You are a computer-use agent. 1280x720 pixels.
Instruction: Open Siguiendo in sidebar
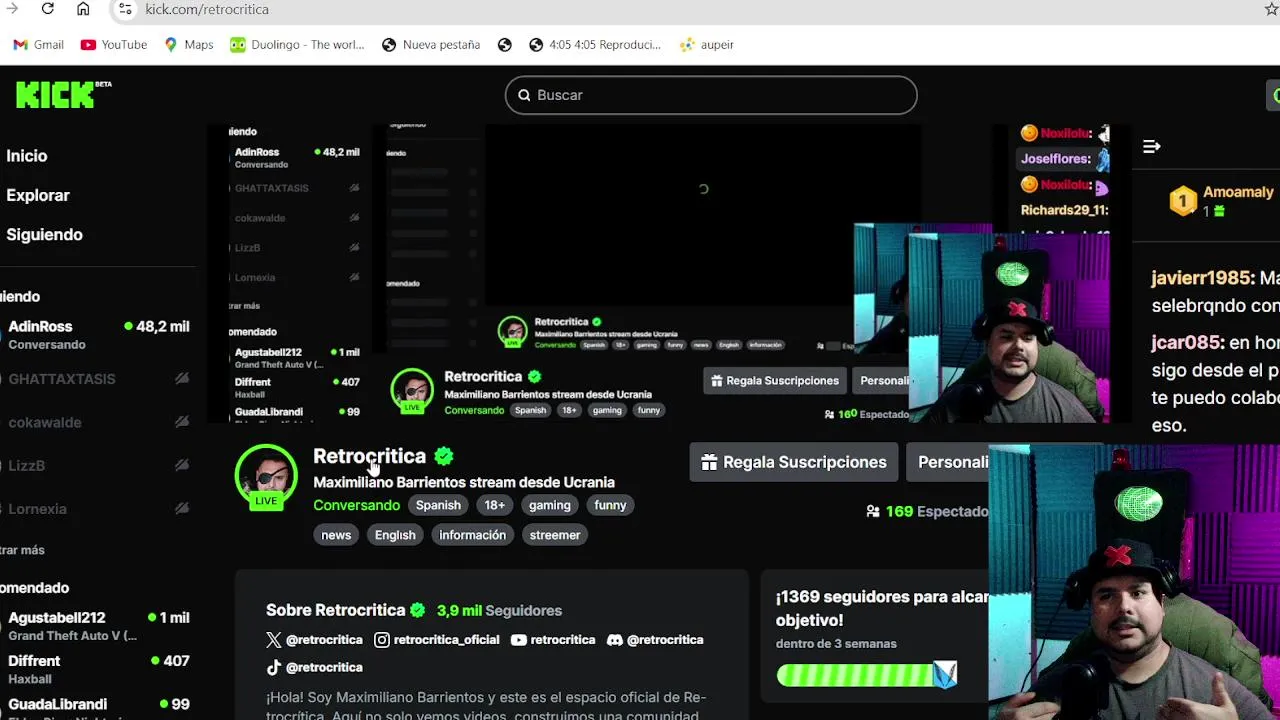(44, 235)
